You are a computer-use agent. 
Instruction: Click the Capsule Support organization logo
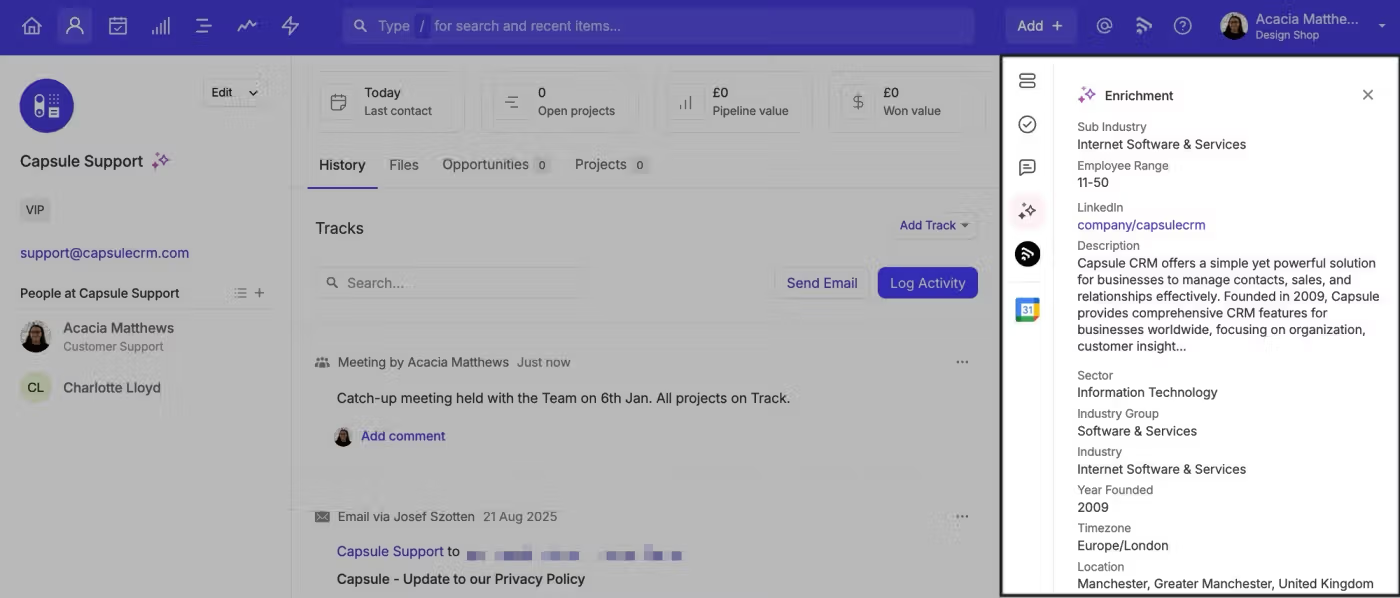[x=47, y=106]
